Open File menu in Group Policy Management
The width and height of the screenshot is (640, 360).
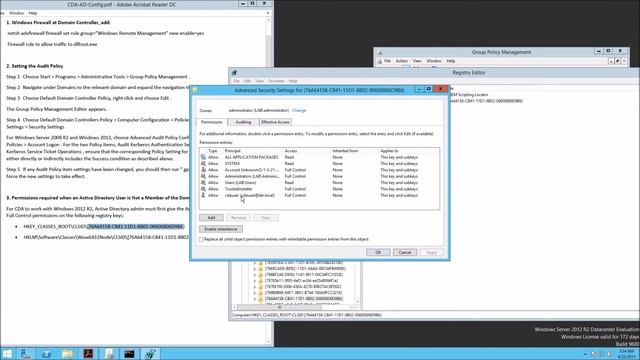[x=387, y=61]
